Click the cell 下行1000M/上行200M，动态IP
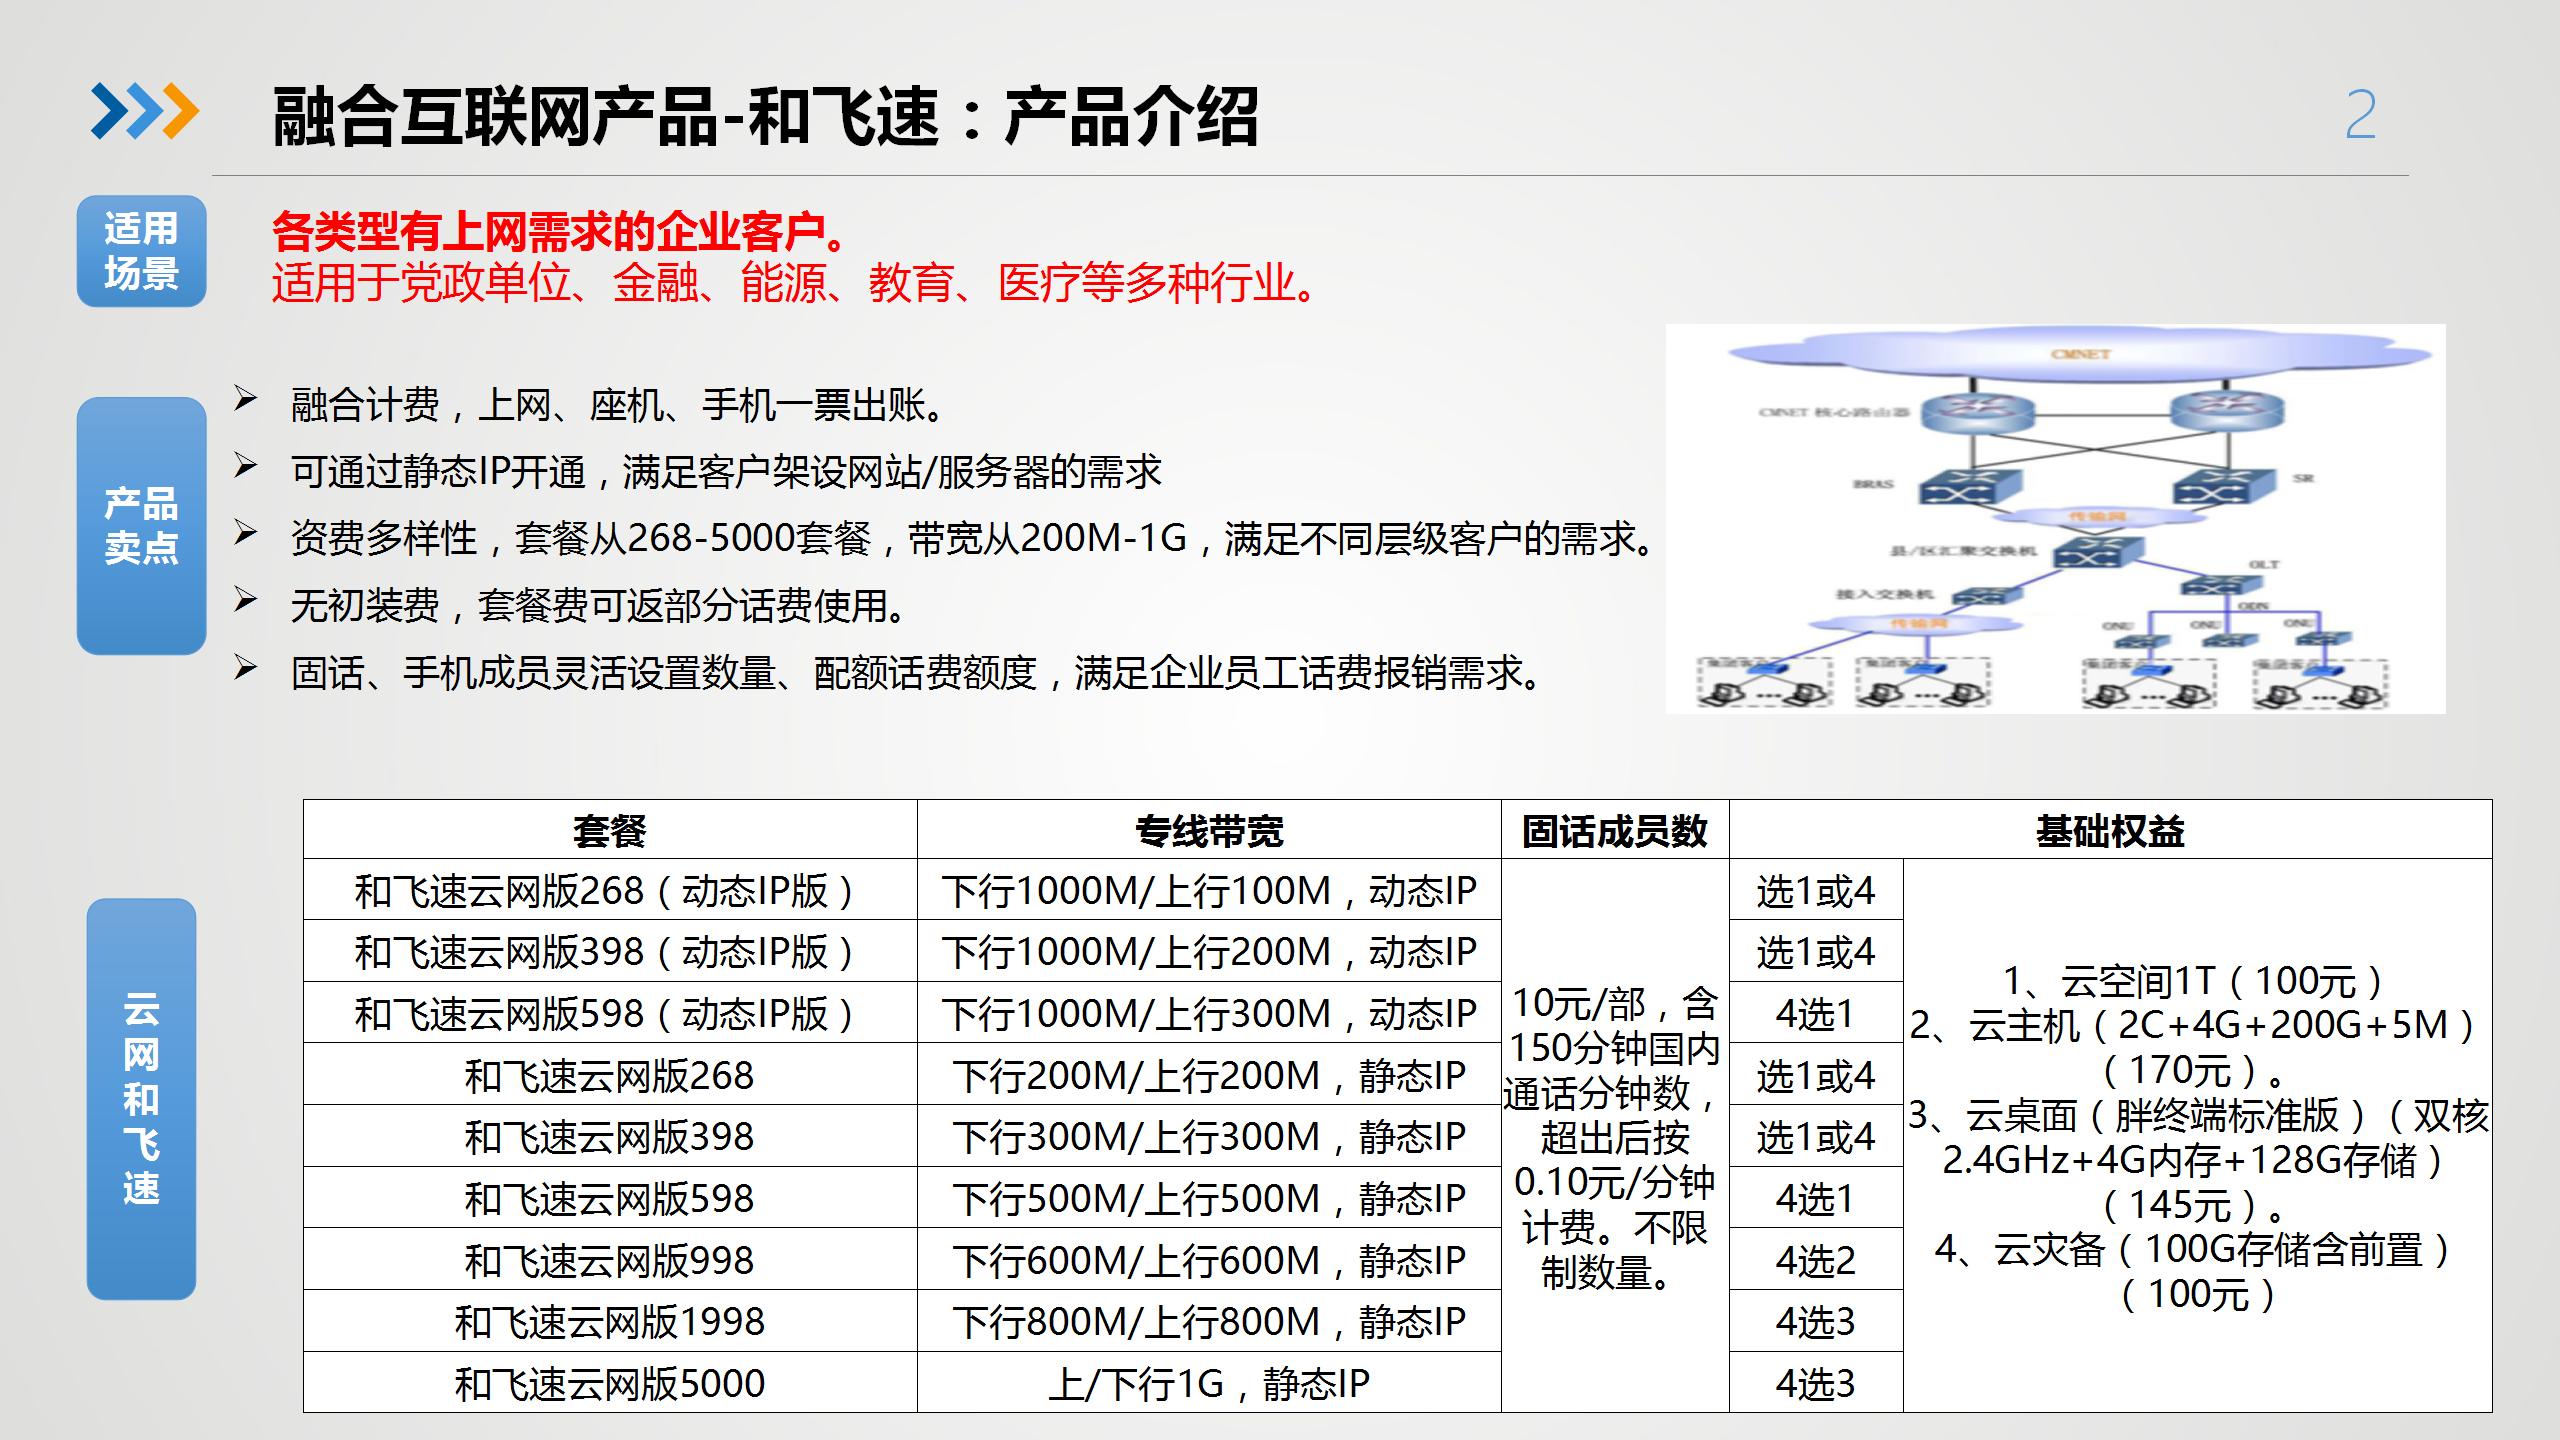 [1209, 951]
